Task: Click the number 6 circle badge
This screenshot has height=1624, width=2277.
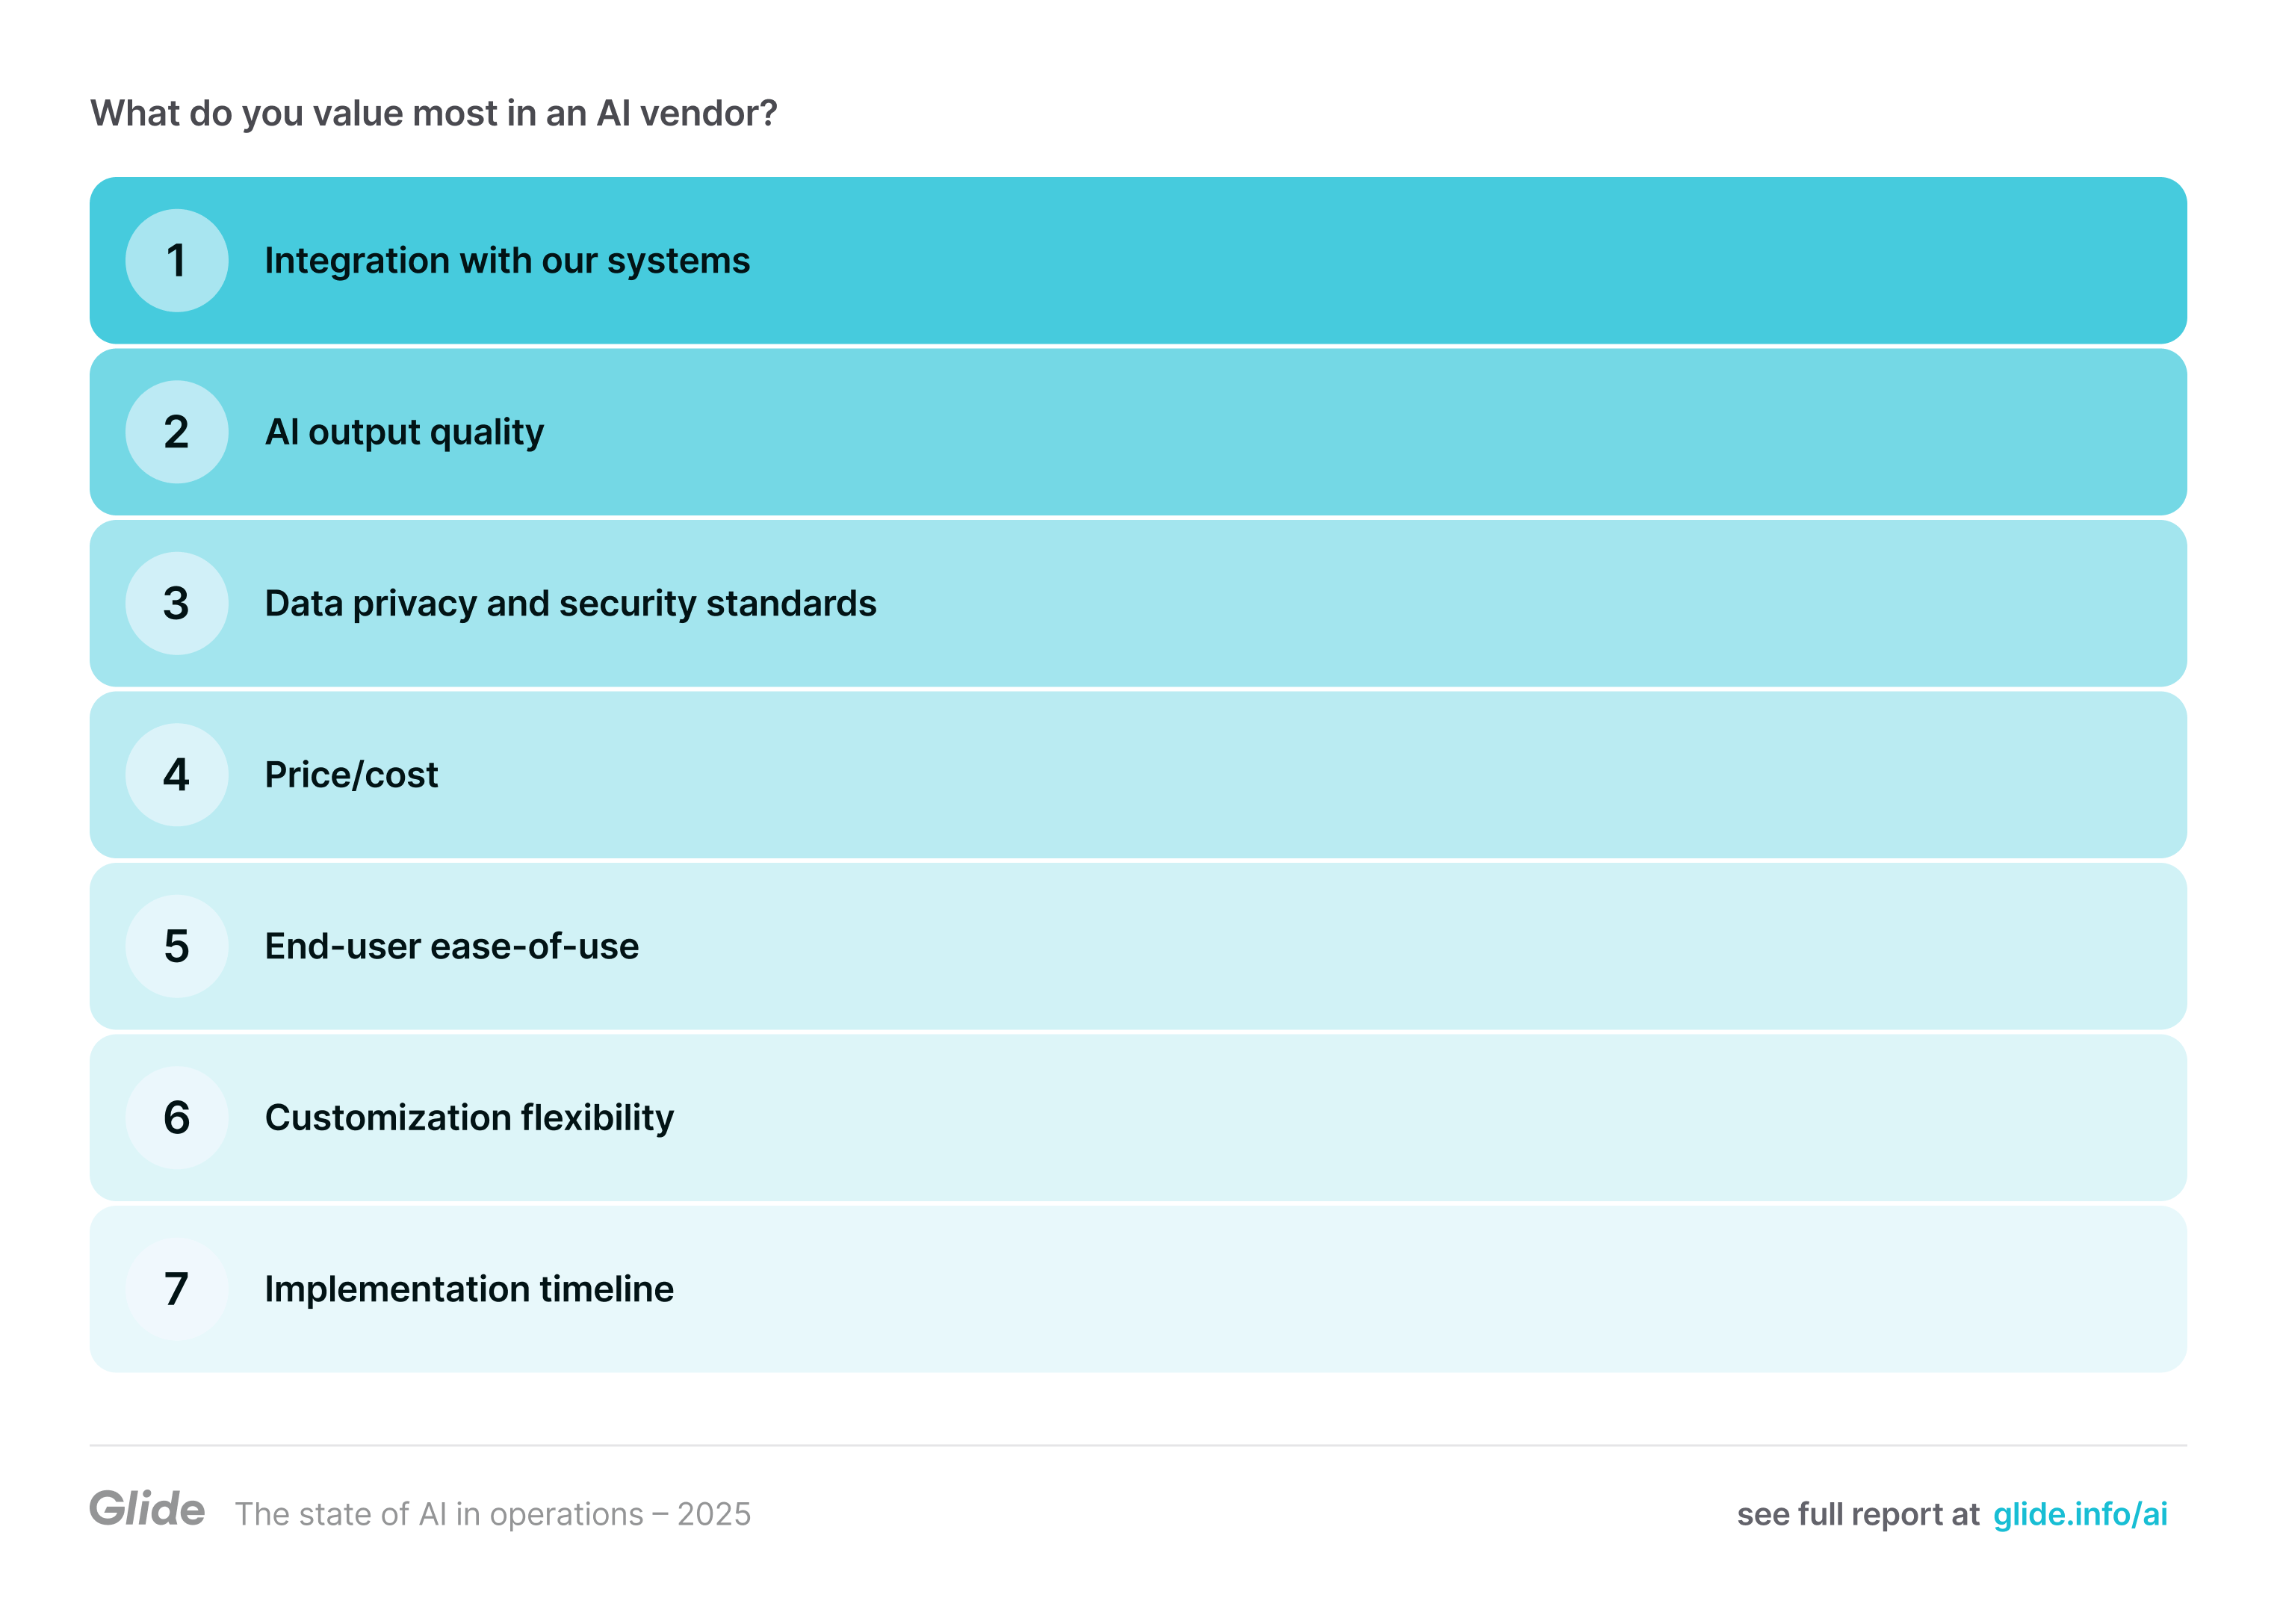Action: (x=176, y=1118)
